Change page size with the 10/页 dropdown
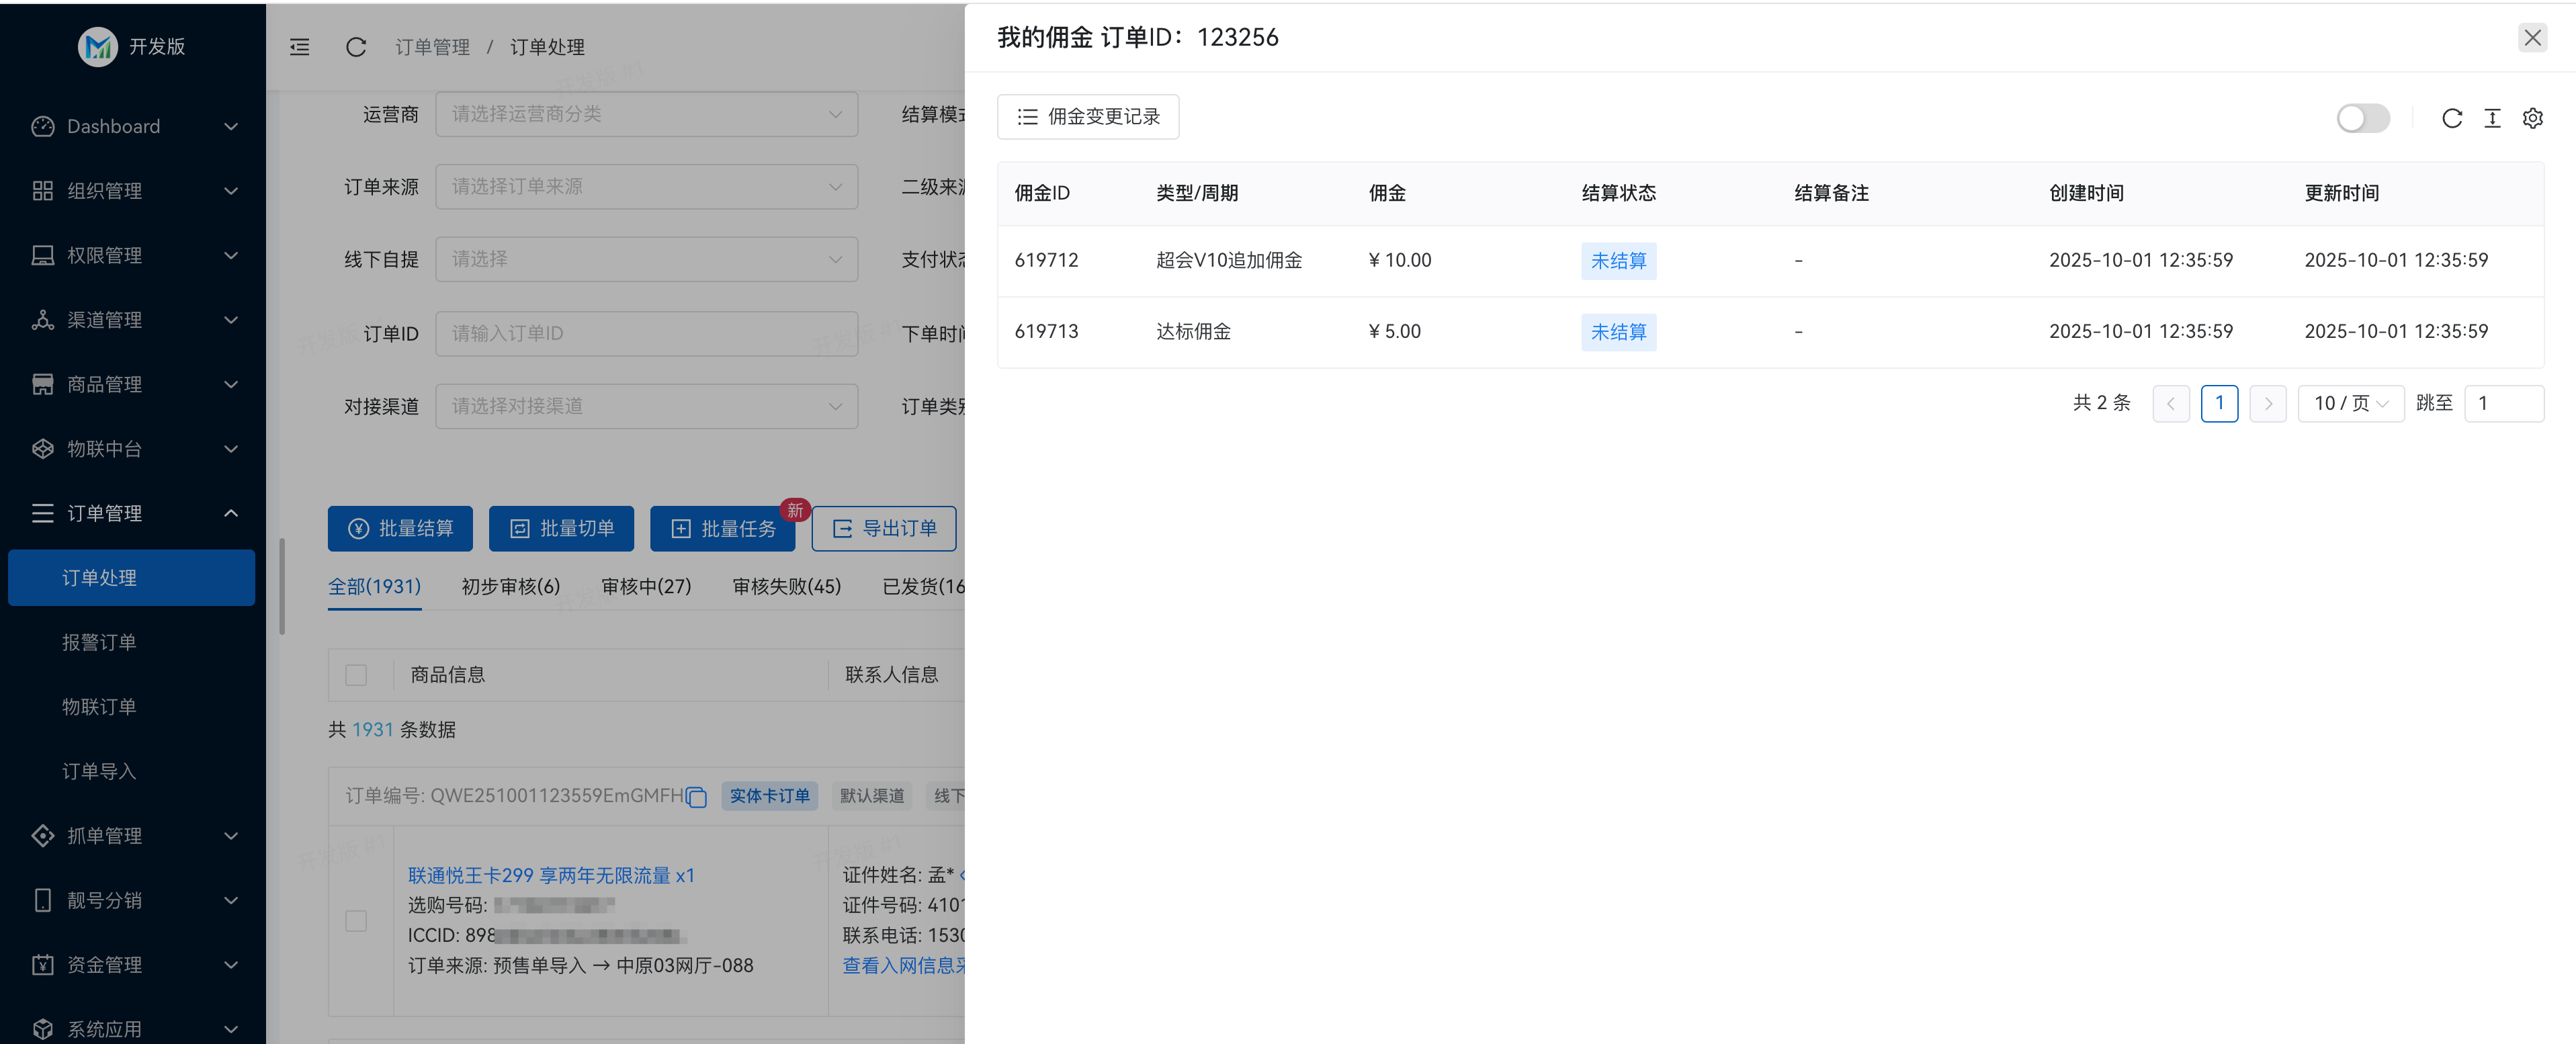This screenshot has height=1044, width=2576. click(x=2350, y=403)
